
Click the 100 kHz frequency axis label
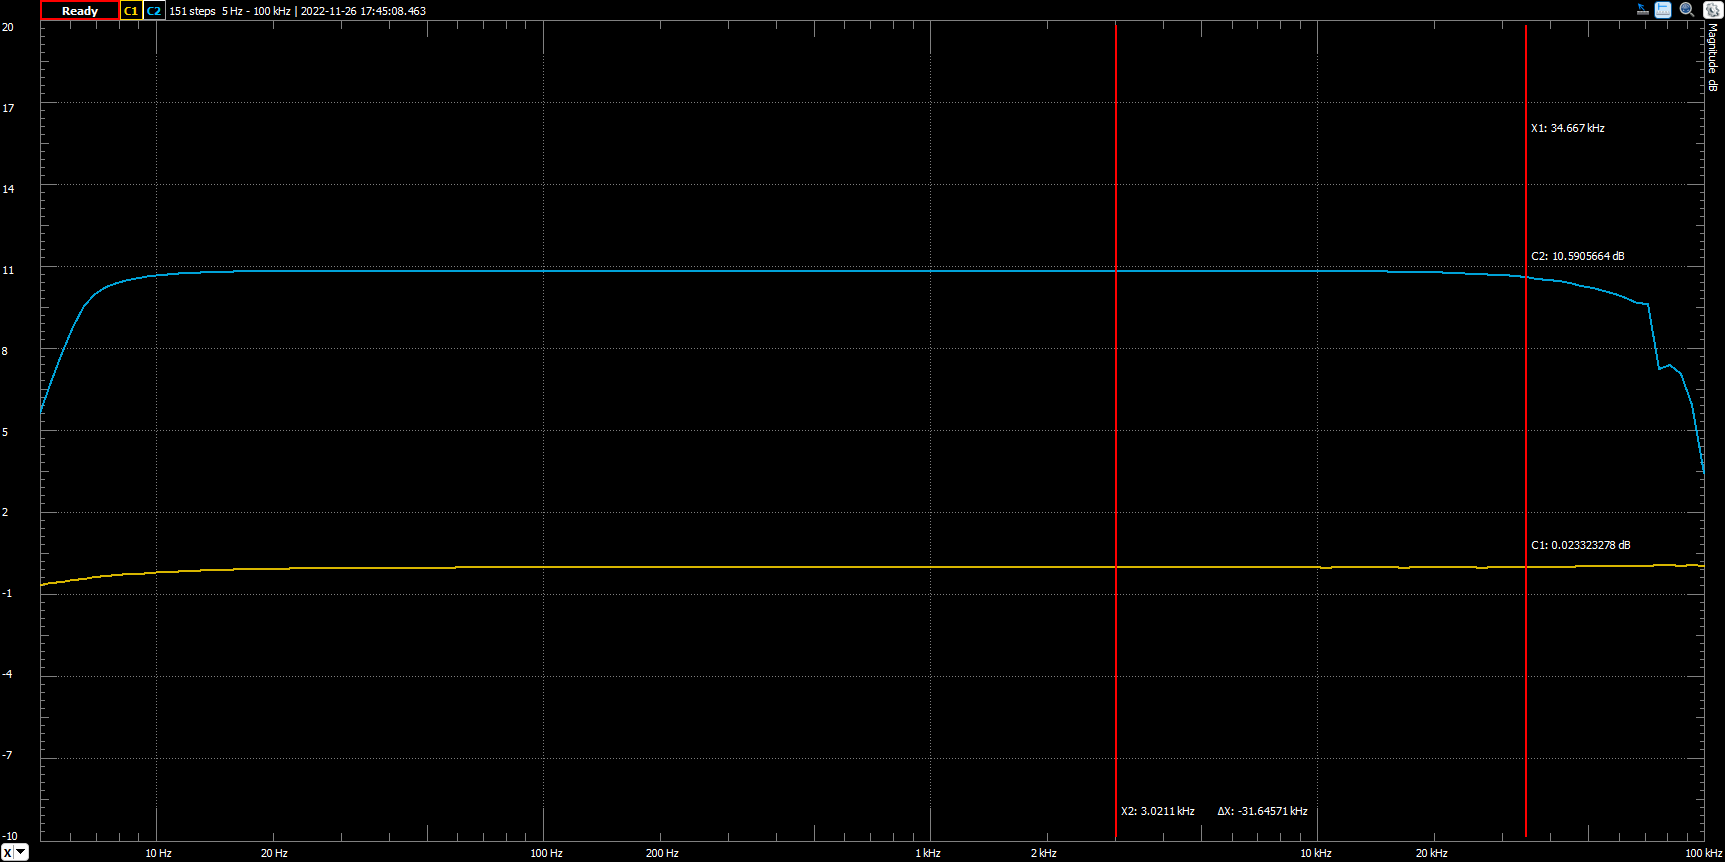[x=1703, y=853]
